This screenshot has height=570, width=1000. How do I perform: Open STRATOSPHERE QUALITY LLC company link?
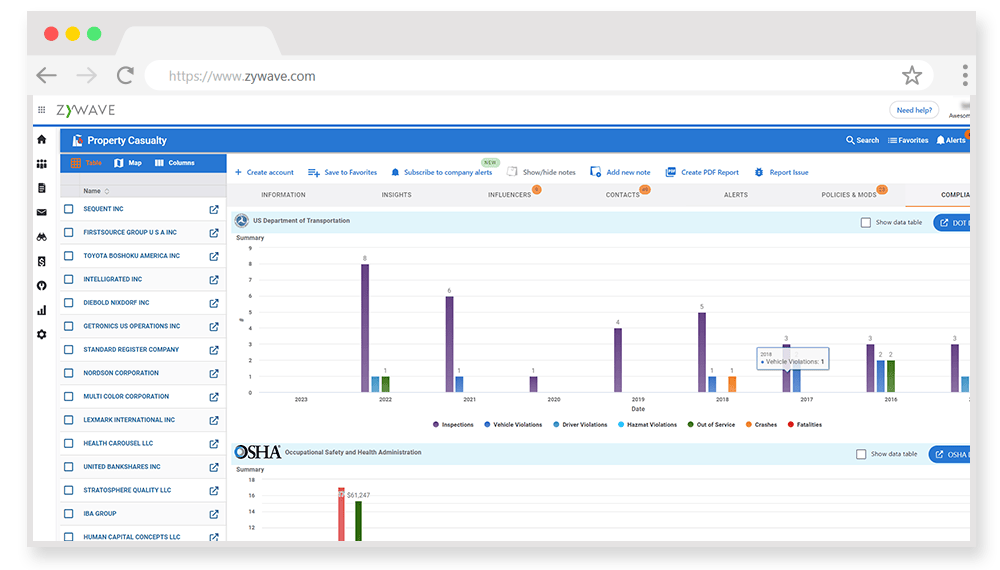click(127, 490)
